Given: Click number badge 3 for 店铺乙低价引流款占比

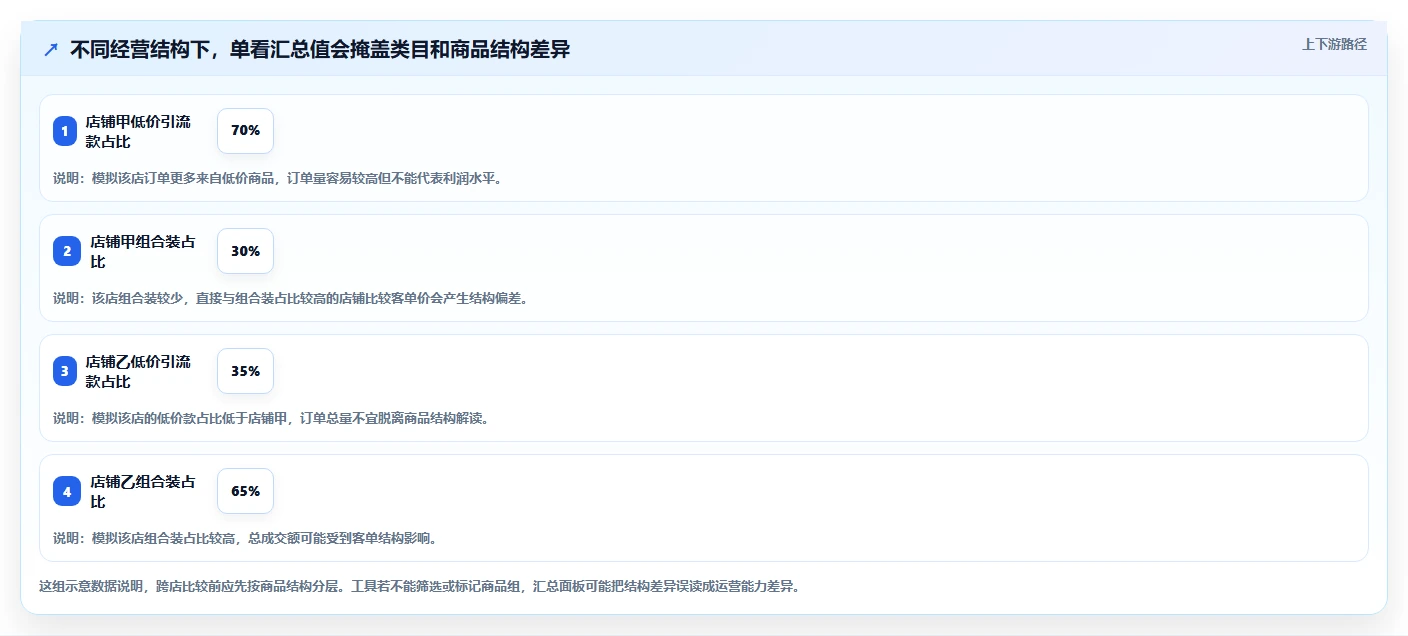Looking at the screenshot, I should 65,371.
